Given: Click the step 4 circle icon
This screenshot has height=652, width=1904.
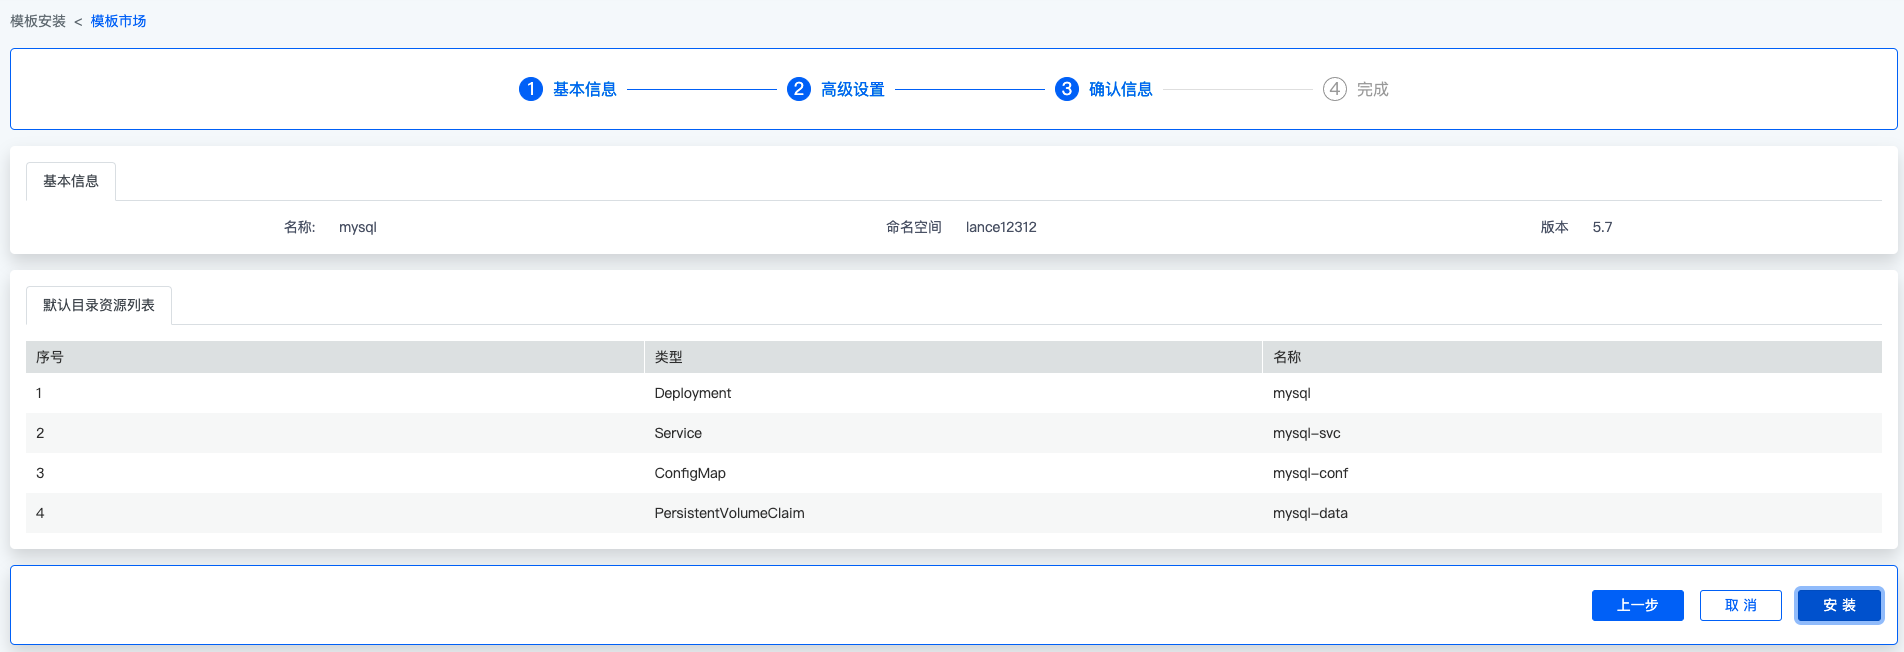Looking at the screenshot, I should click(1334, 89).
